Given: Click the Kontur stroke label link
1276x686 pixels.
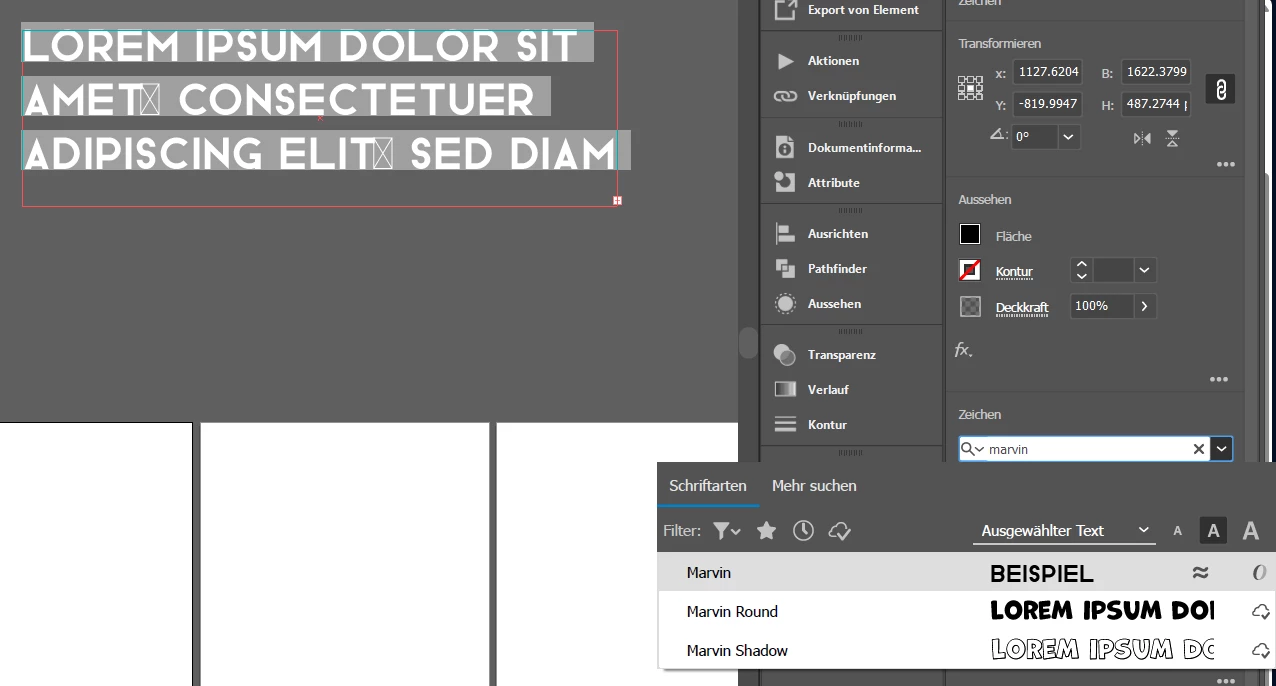Looking at the screenshot, I should coord(1014,272).
